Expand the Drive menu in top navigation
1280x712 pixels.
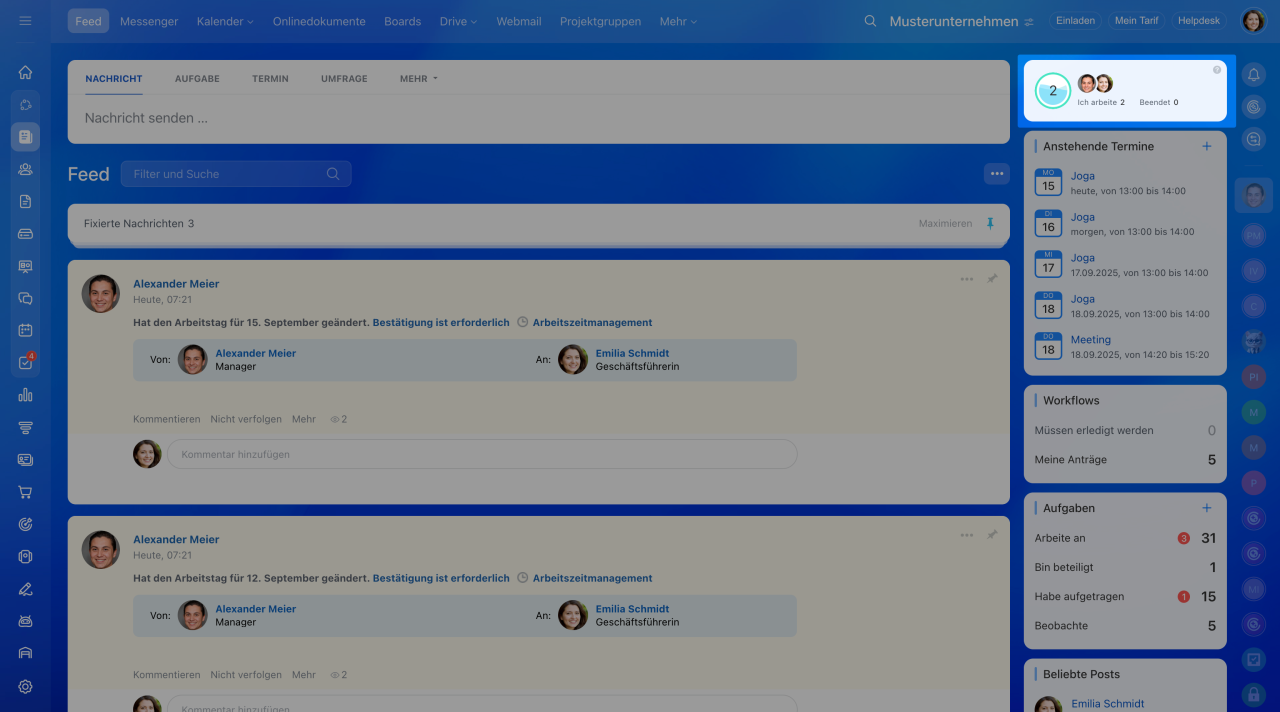(x=458, y=21)
